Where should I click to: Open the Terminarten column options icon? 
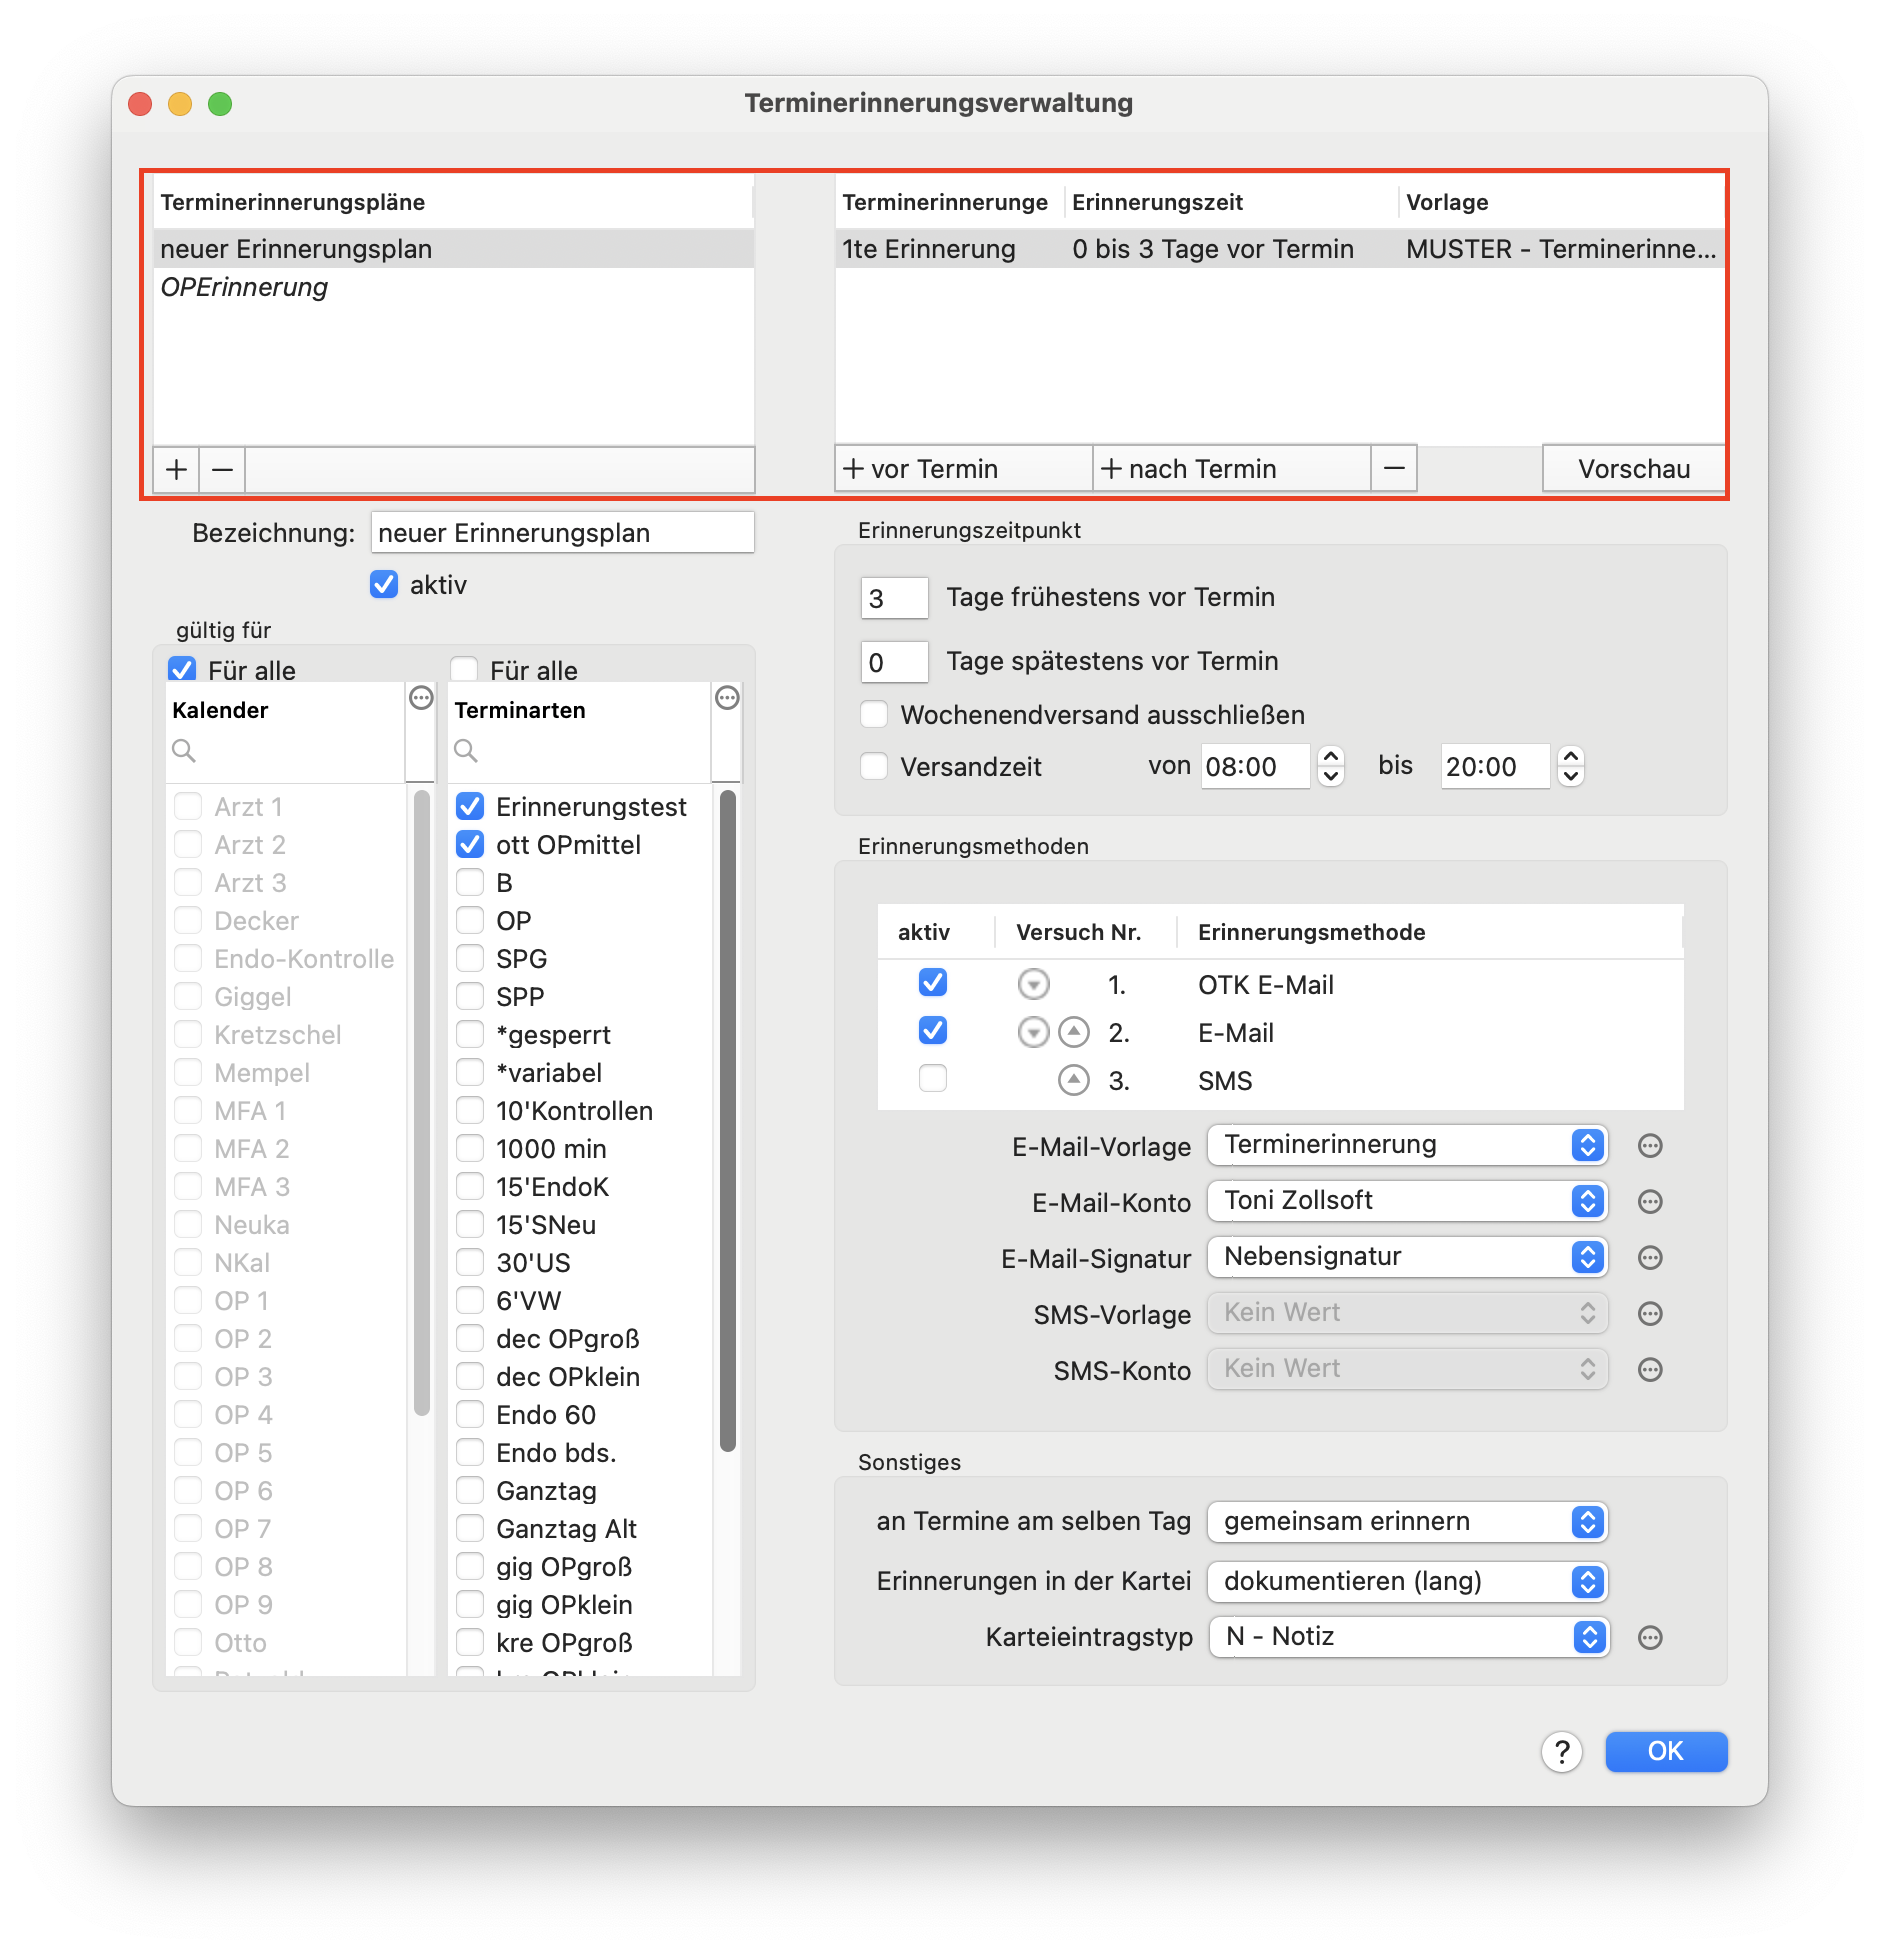pyautogui.click(x=728, y=698)
